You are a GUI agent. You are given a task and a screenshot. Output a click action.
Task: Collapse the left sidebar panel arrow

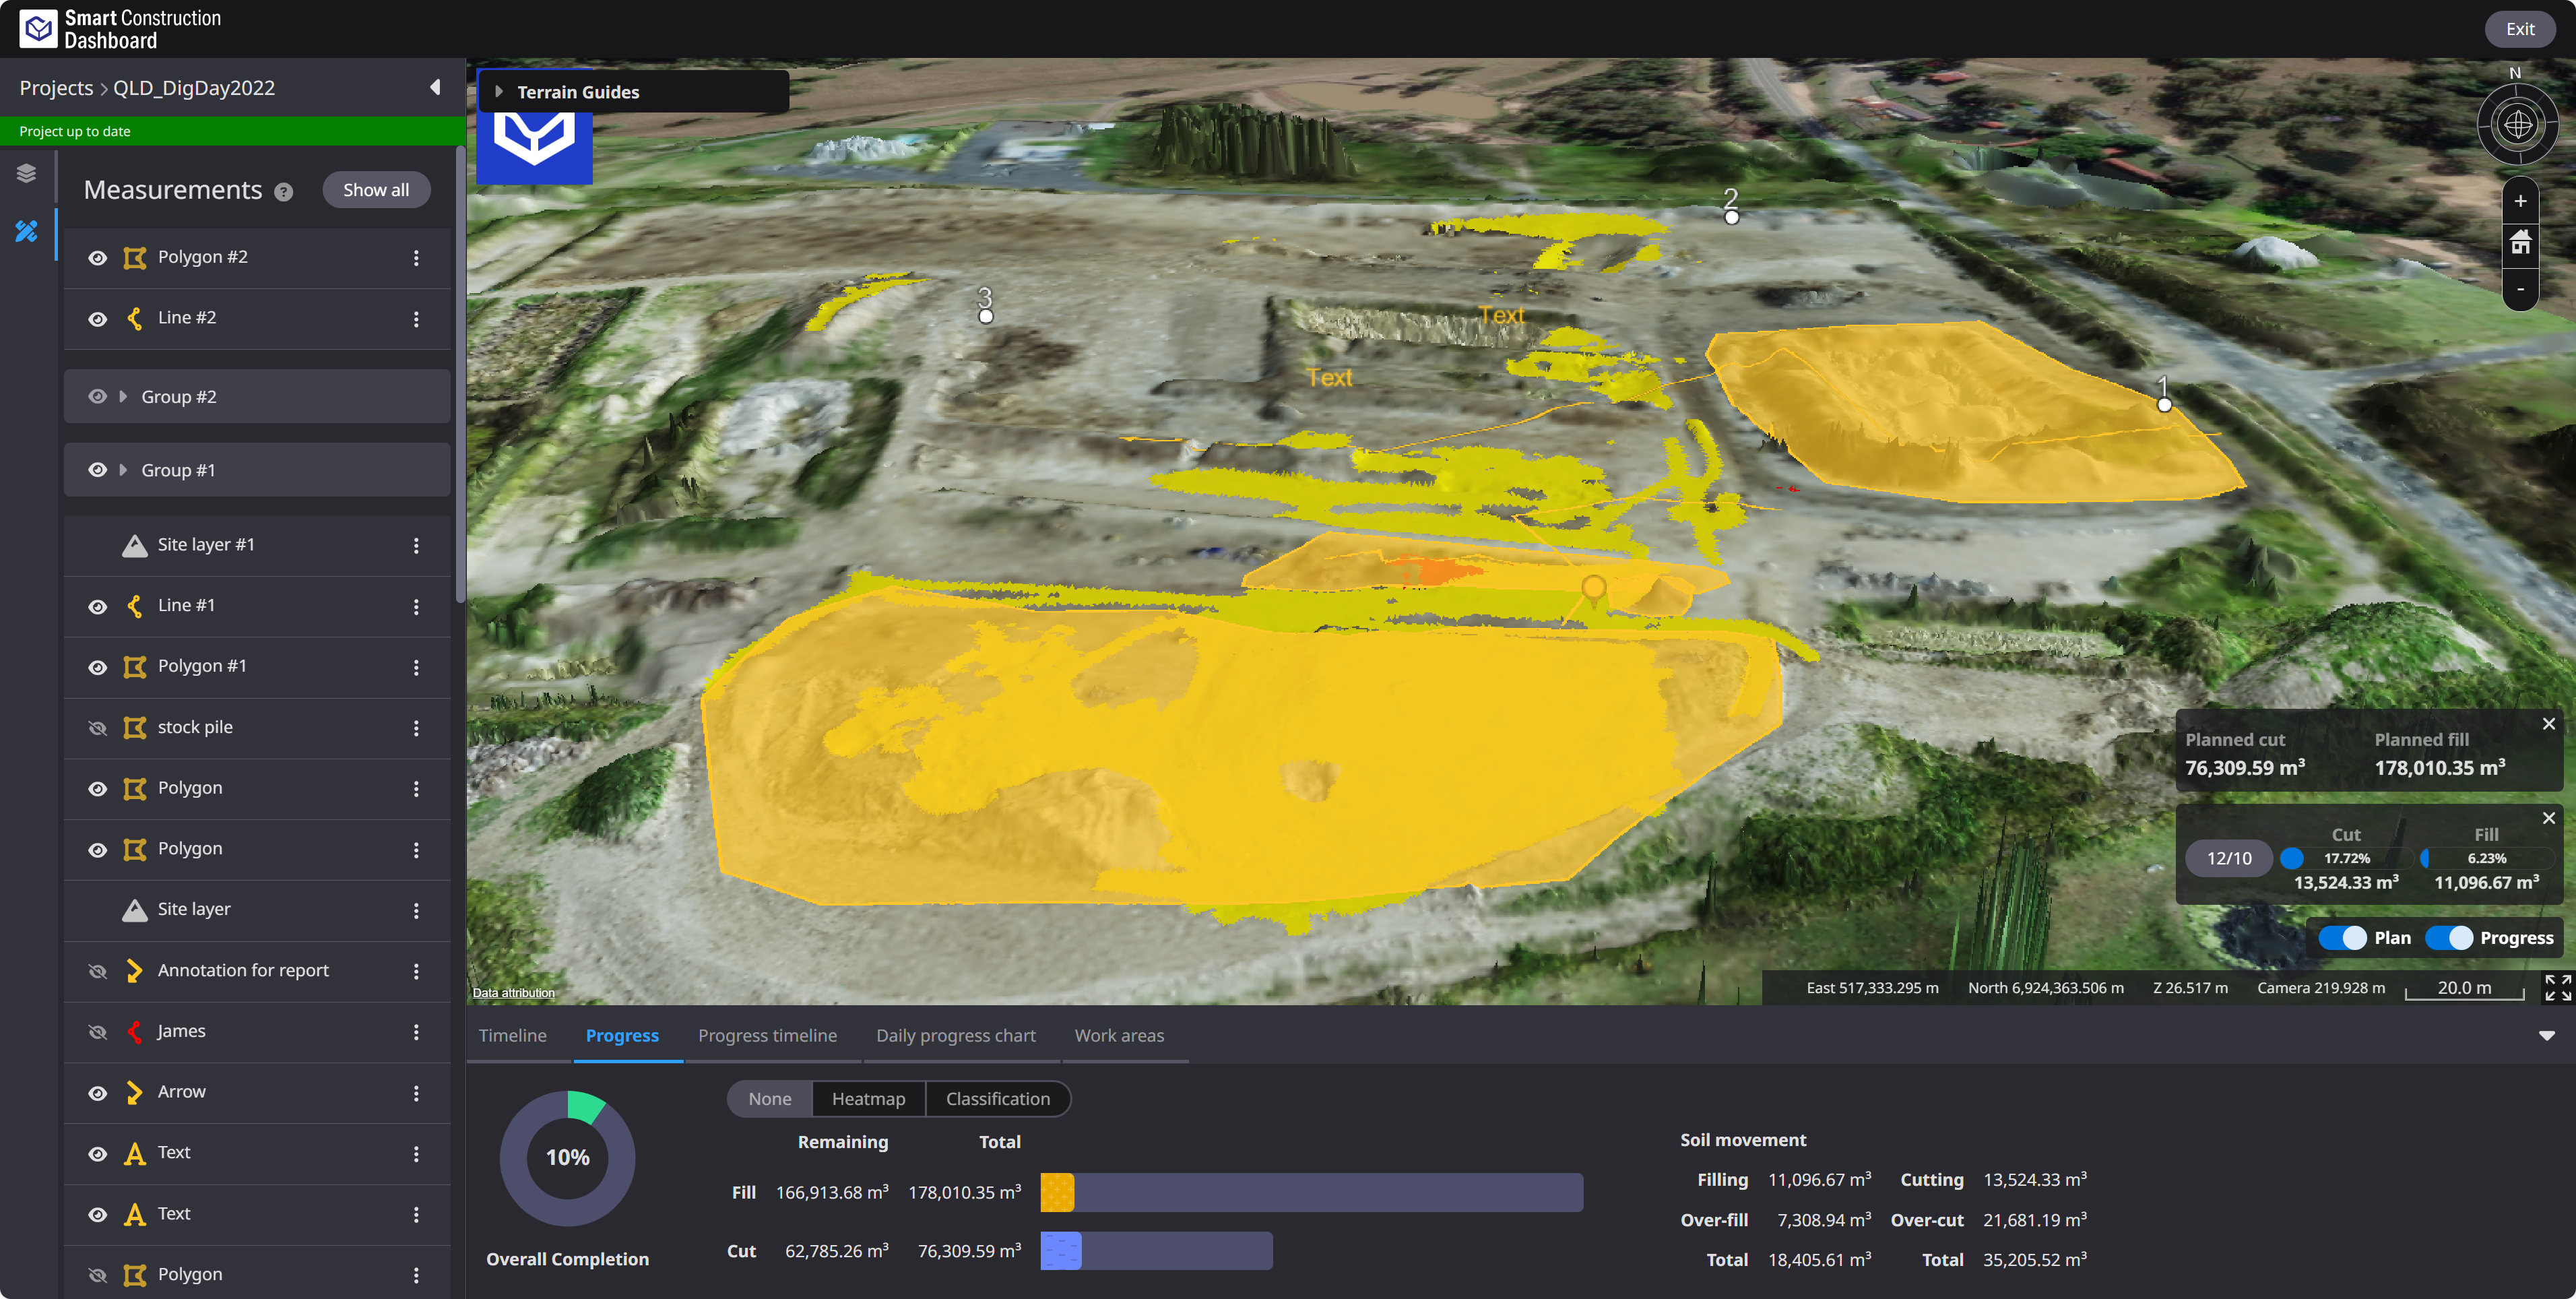click(x=435, y=87)
